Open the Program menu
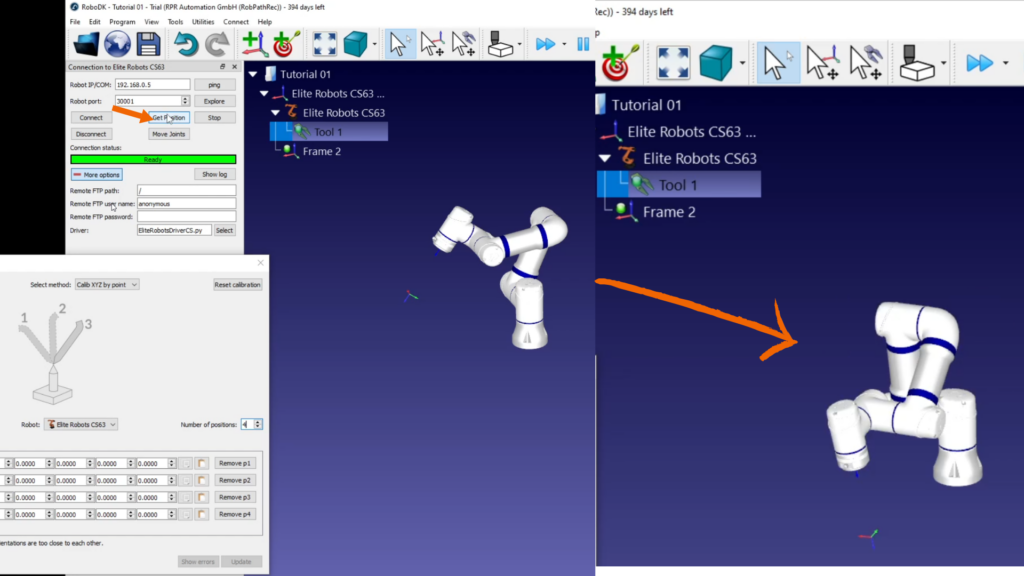Image resolution: width=1024 pixels, height=576 pixels. (x=122, y=22)
